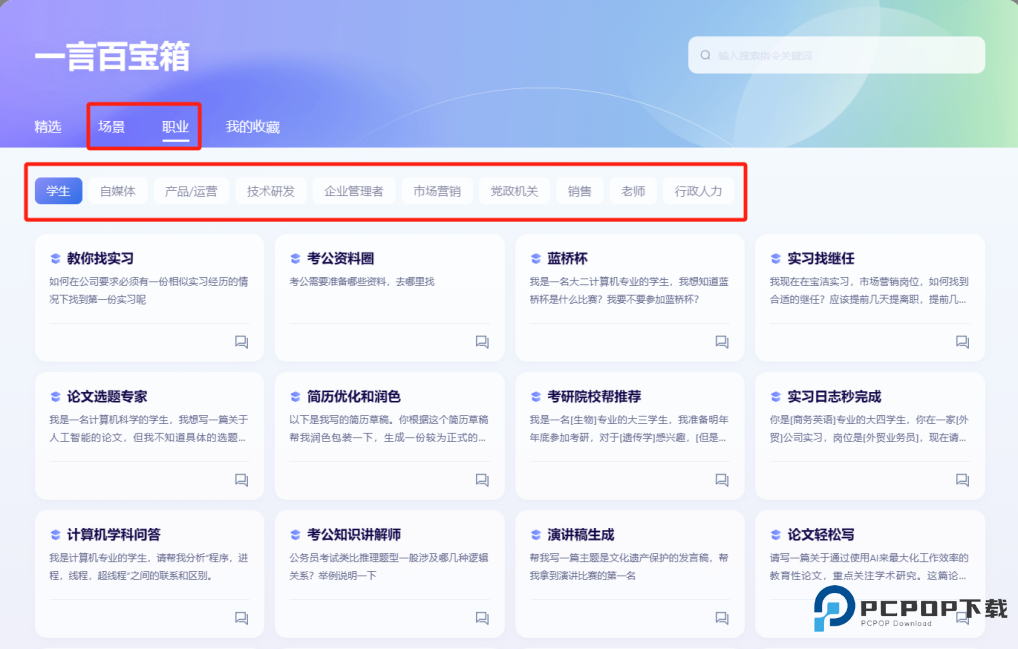Click the magnifier icon in the search box
1018x649 pixels.
(705, 55)
